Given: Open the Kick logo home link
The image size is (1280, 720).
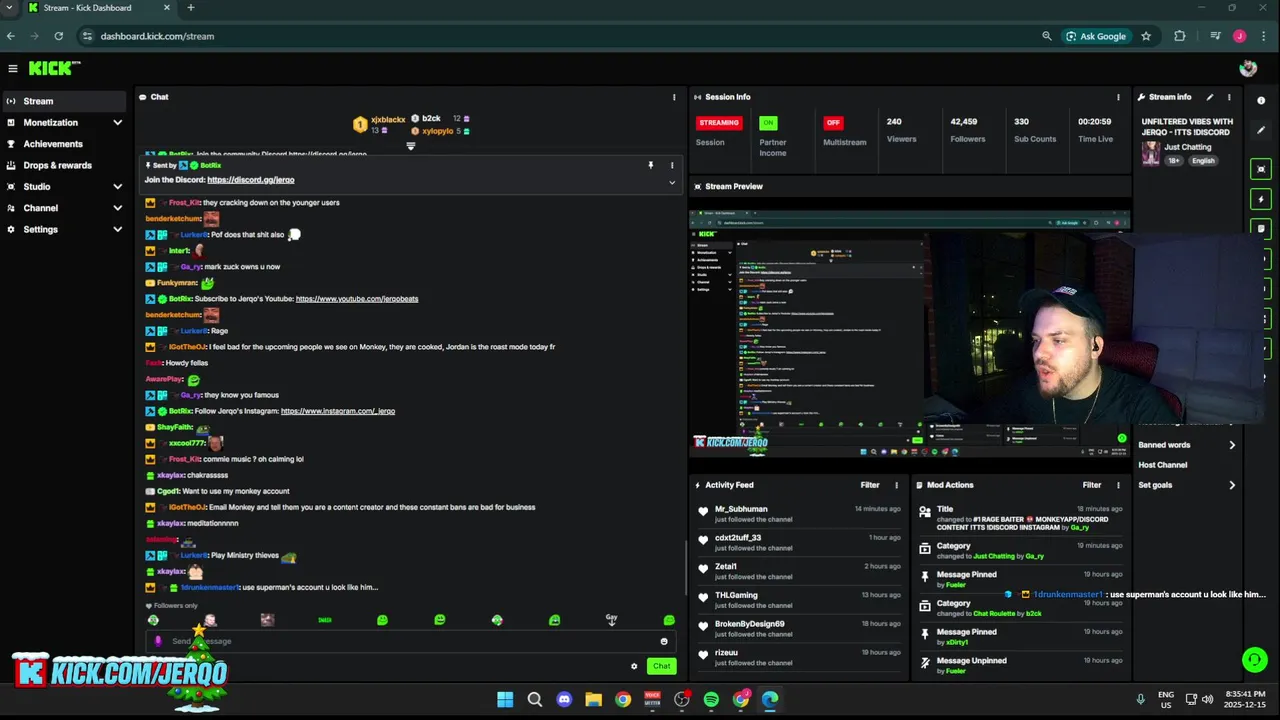Looking at the screenshot, I should pyautogui.click(x=54, y=68).
